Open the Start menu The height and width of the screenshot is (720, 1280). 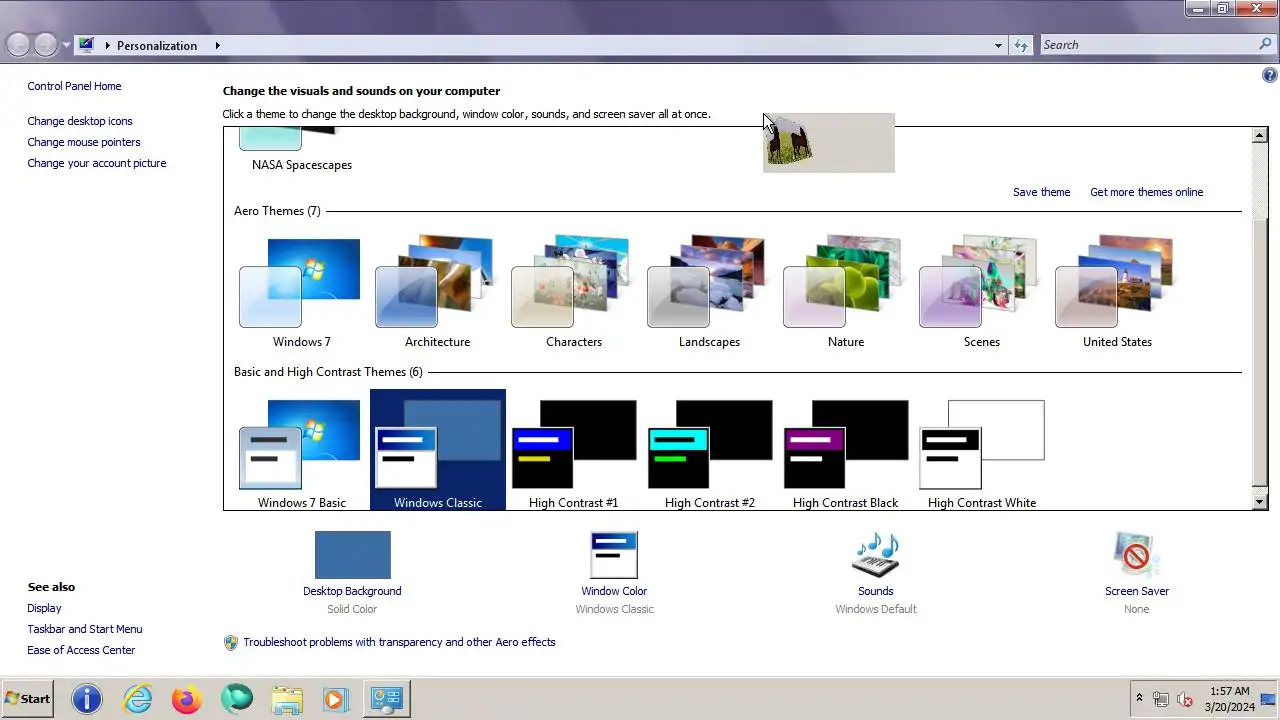(x=28, y=699)
